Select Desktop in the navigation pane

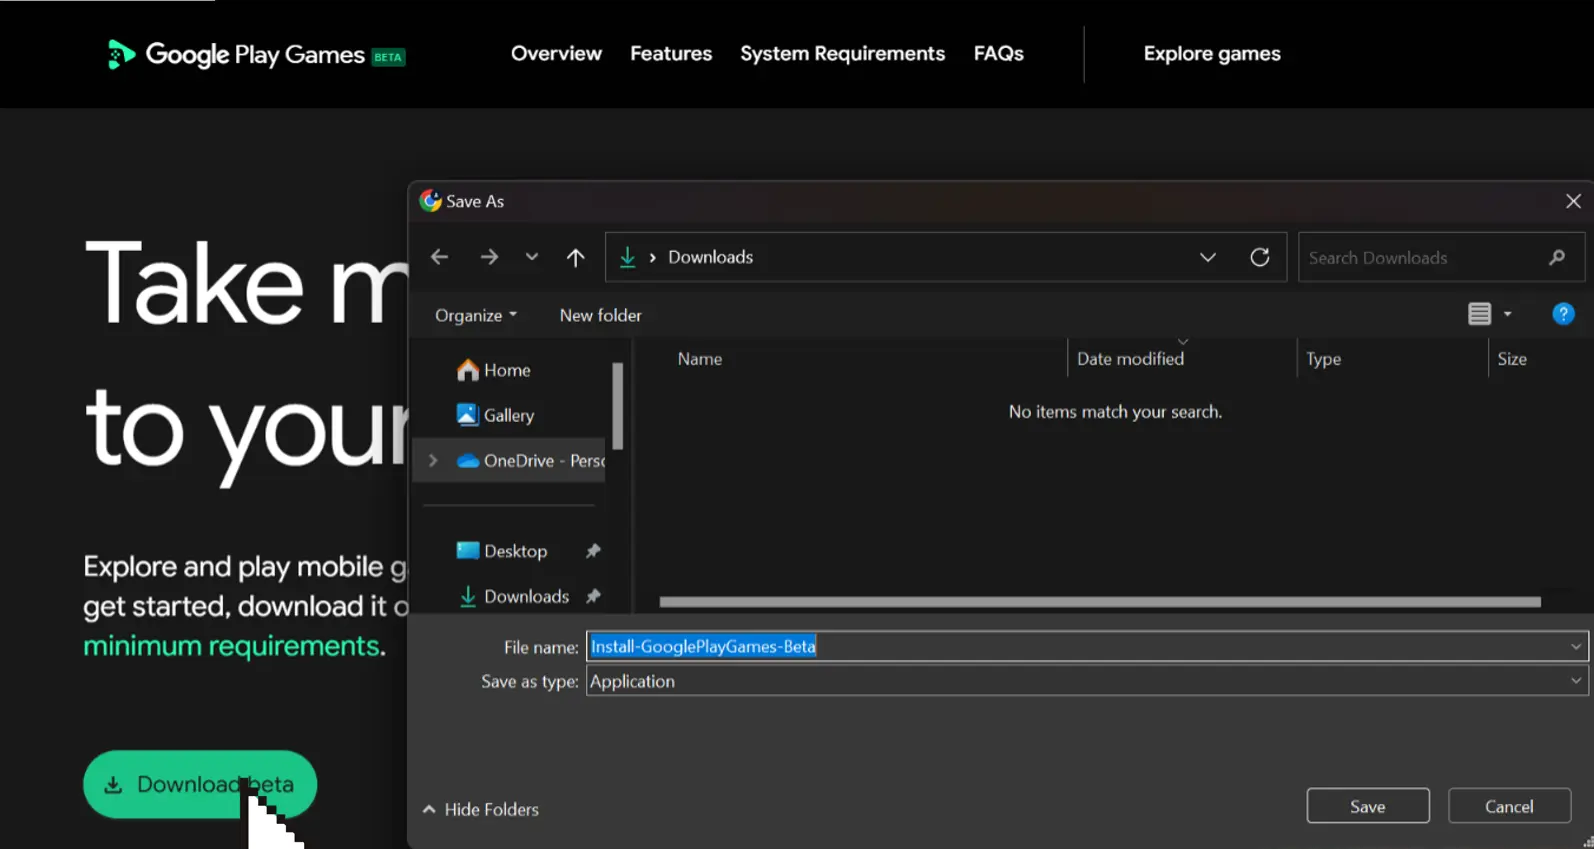(x=515, y=551)
